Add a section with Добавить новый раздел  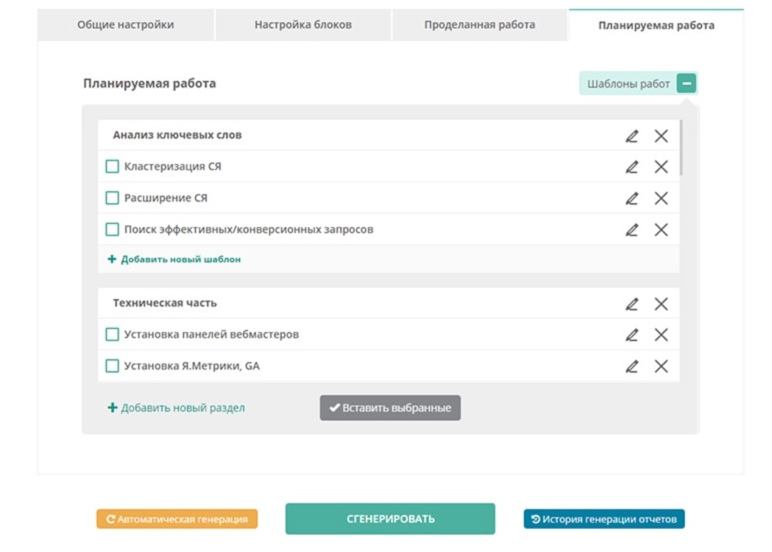tap(176, 408)
